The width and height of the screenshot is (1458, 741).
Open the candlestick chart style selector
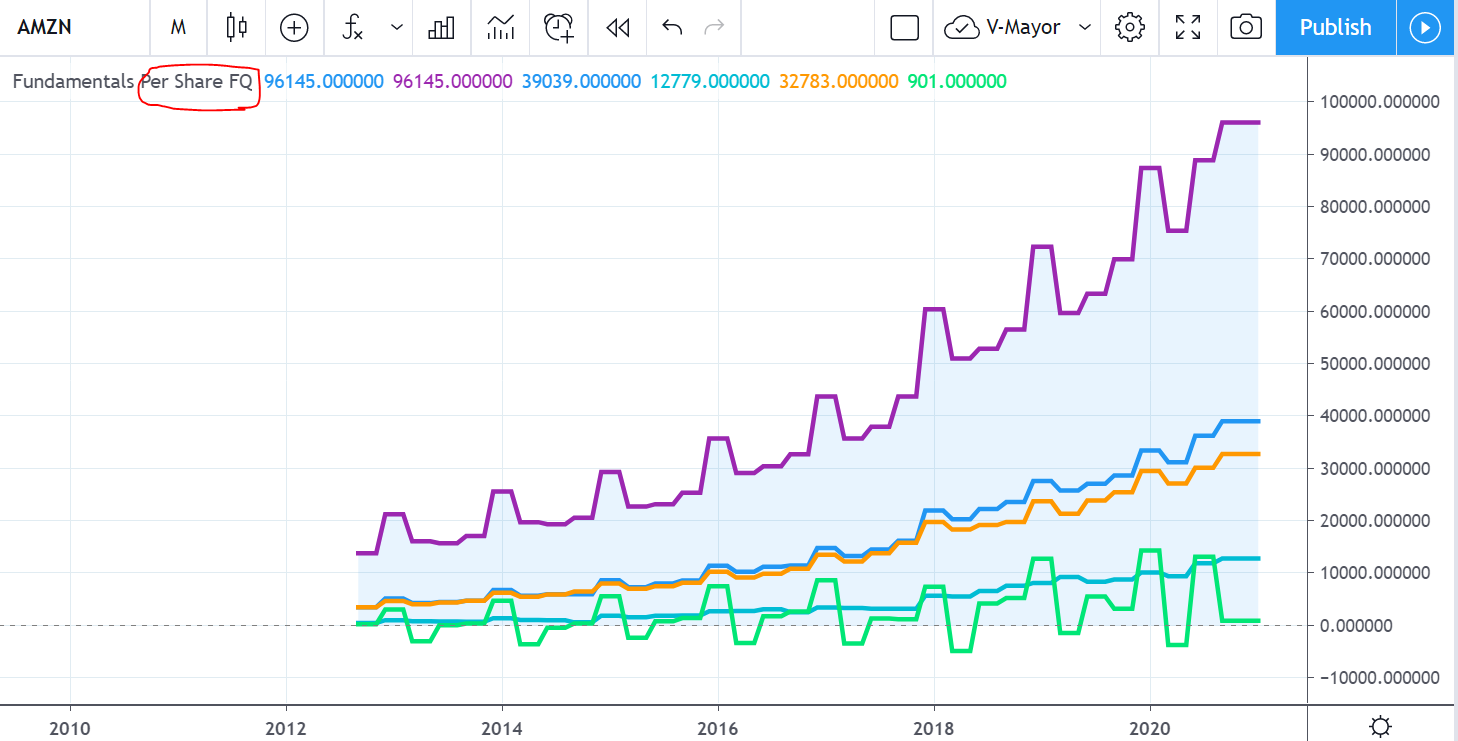click(236, 27)
